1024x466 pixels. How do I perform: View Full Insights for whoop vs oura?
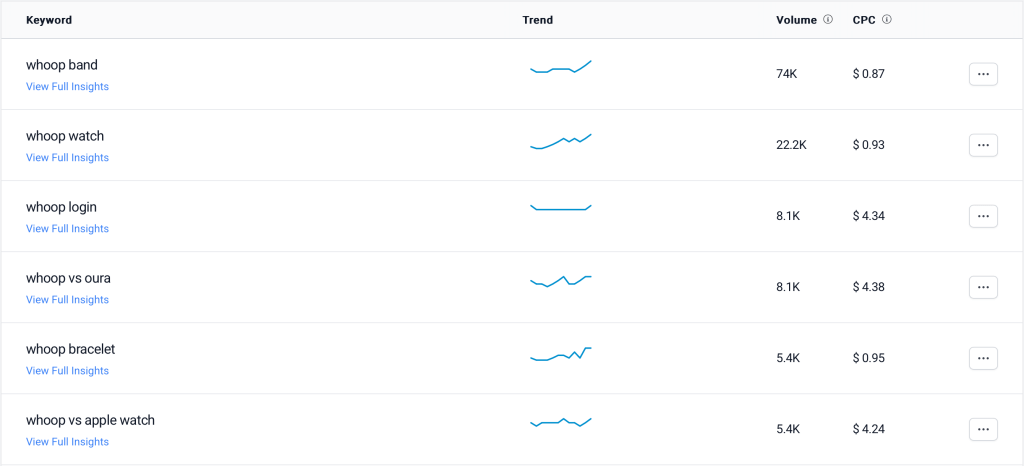tap(67, 300)
